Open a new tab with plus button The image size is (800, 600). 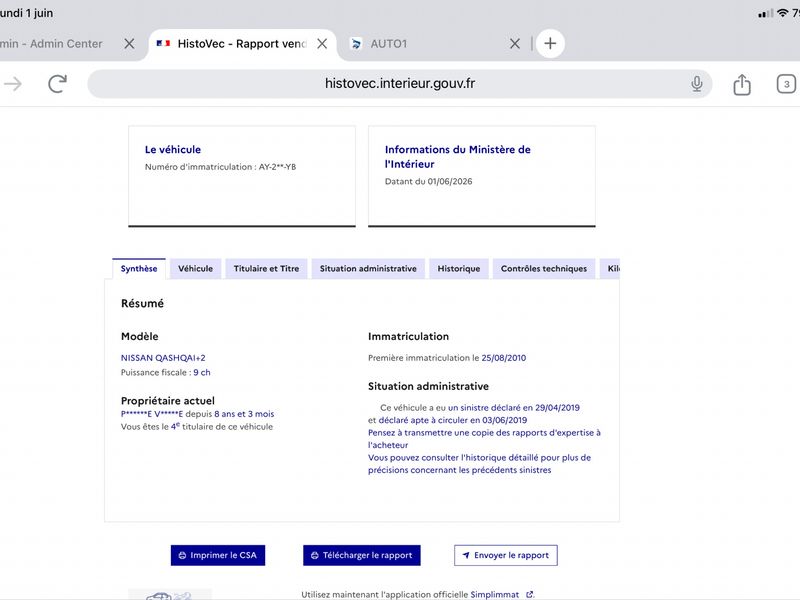tap(550, 43)
